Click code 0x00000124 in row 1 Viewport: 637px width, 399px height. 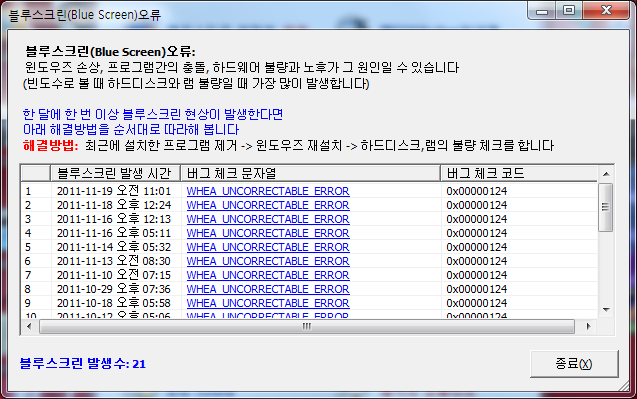(x=477, y=191)
